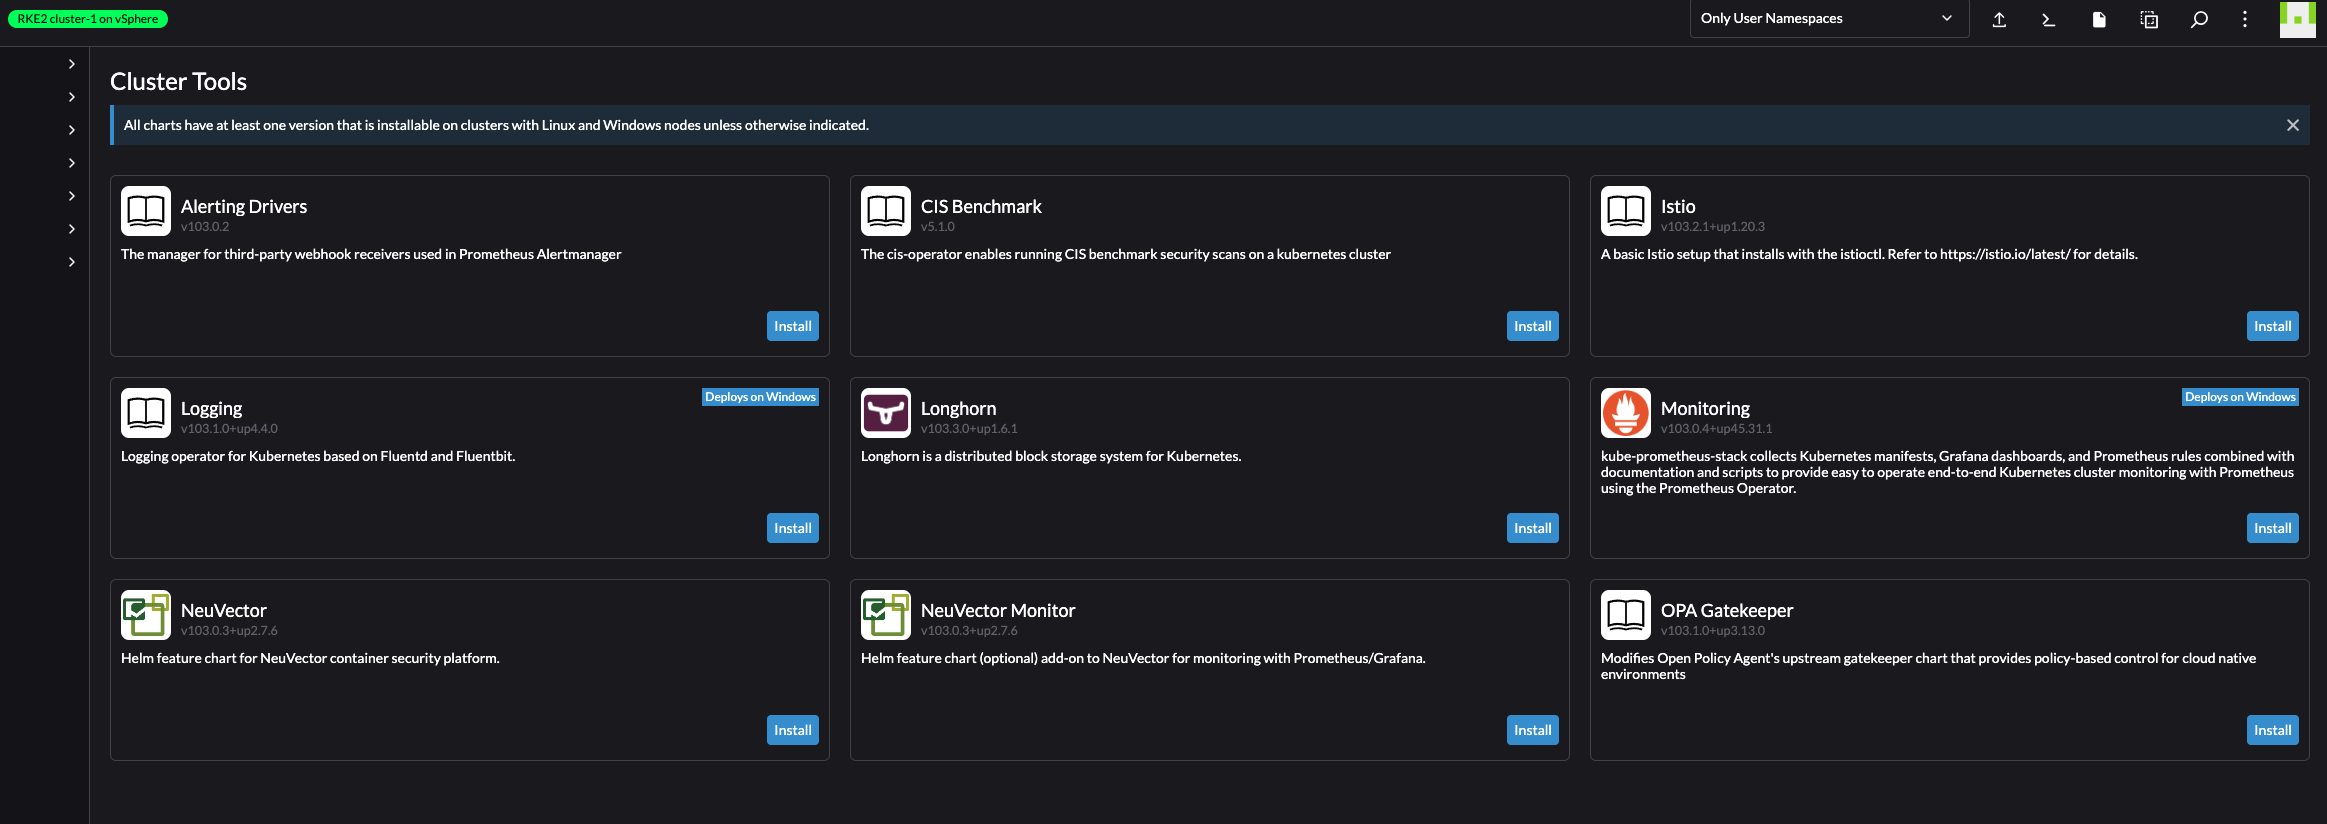Click version text v5.1.0
The image size is (2327, 824).
pos(938,227)
